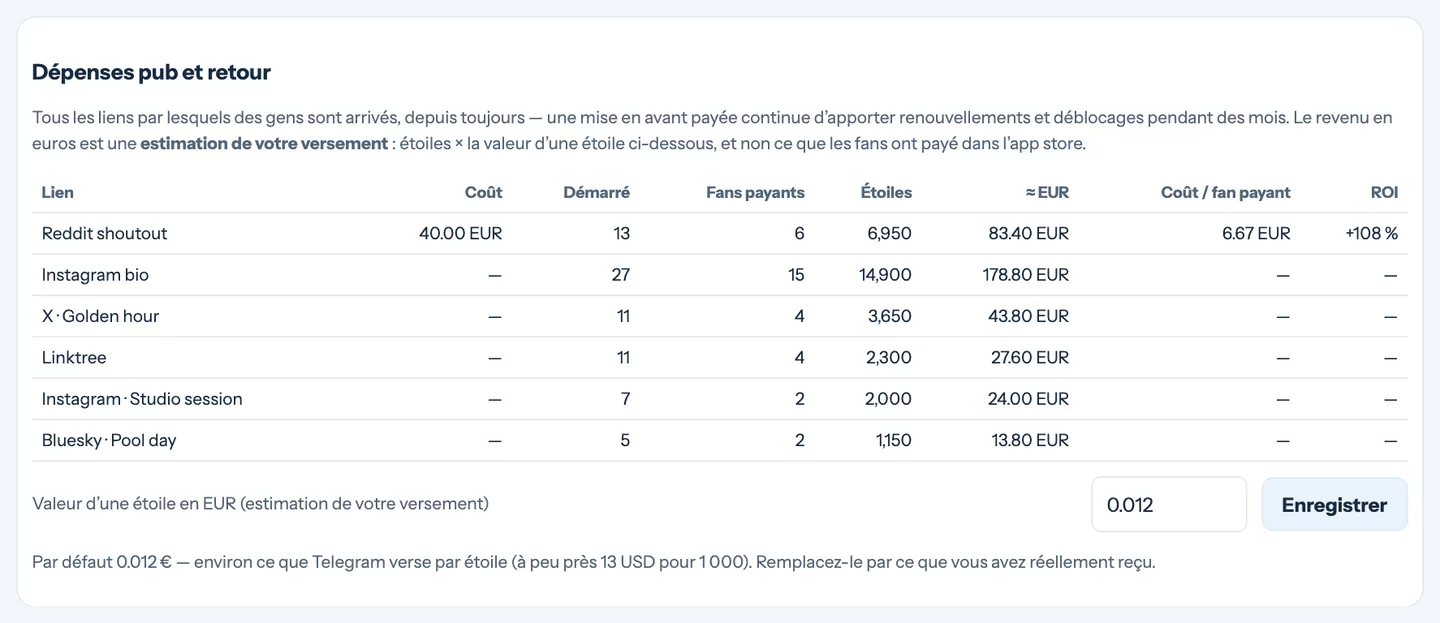This screenshot has height=623, width=1440.
Task: Click the 27 started count for Instagram bio
Action: [x=620, y=275]
